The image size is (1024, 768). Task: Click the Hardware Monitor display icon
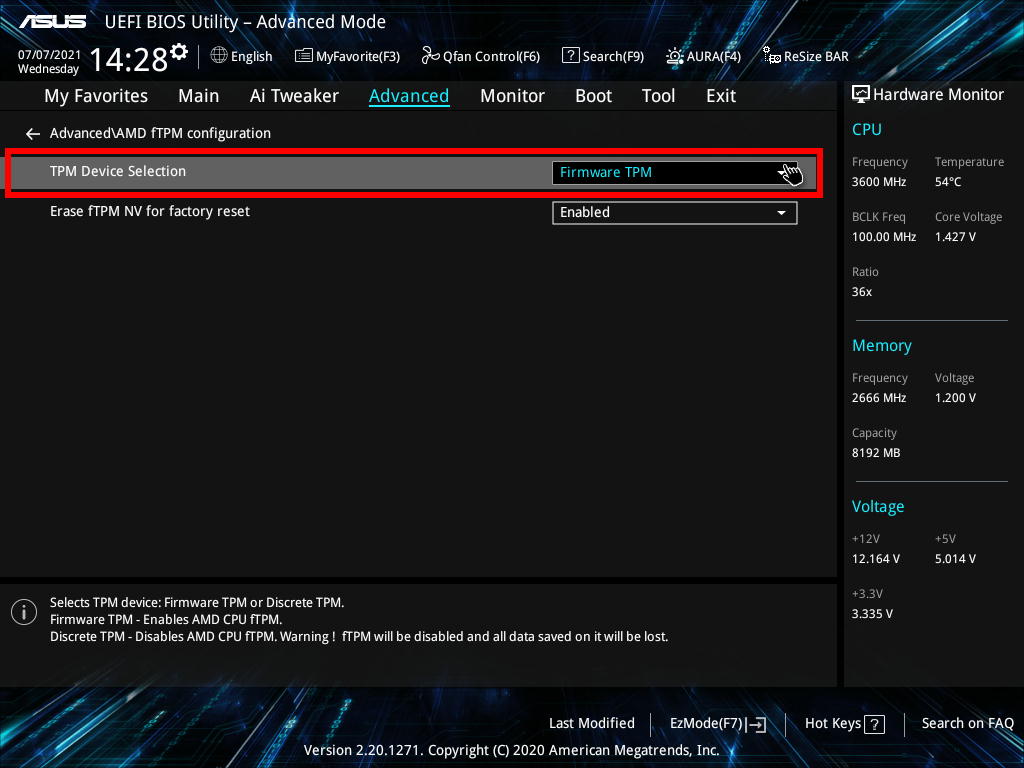click(x=861, y=95)
